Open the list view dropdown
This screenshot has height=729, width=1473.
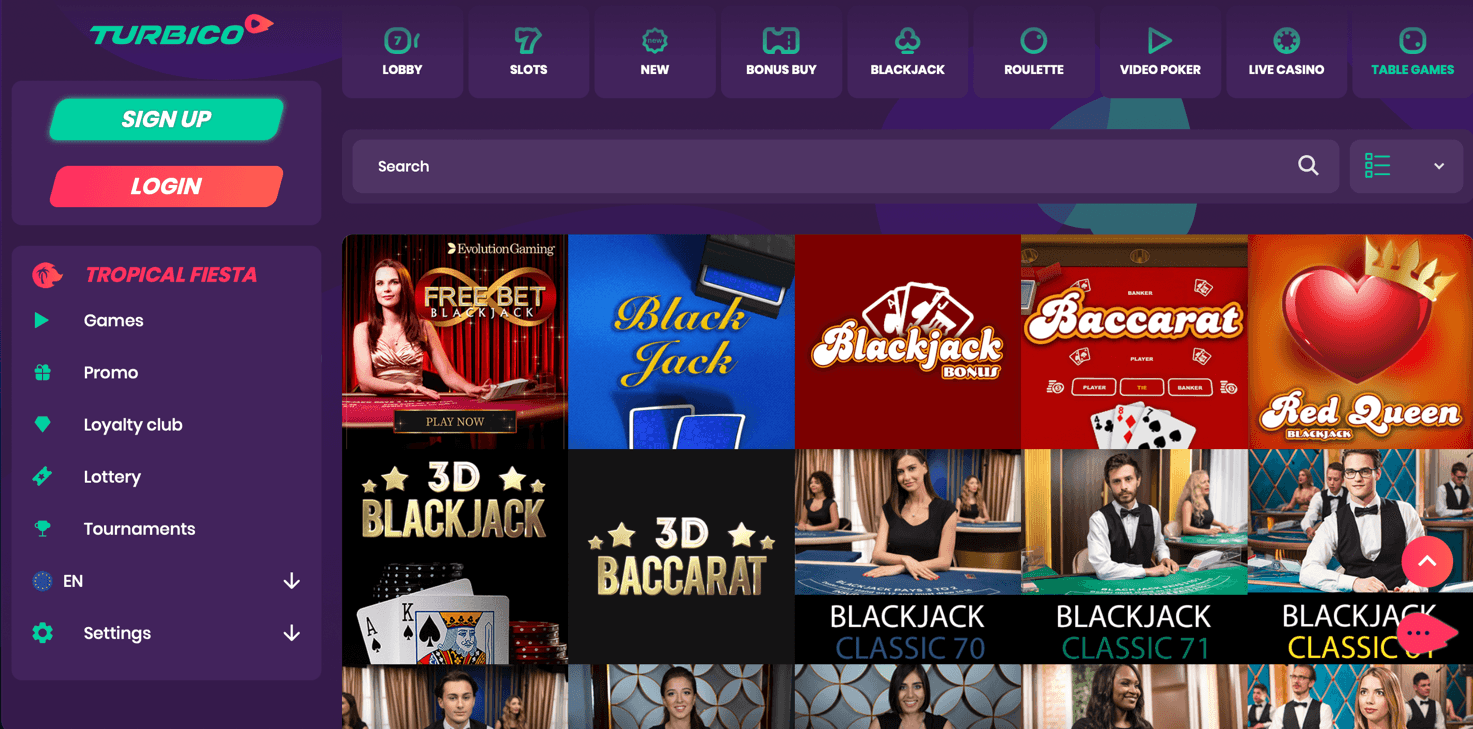click(x=1406, y=166)
